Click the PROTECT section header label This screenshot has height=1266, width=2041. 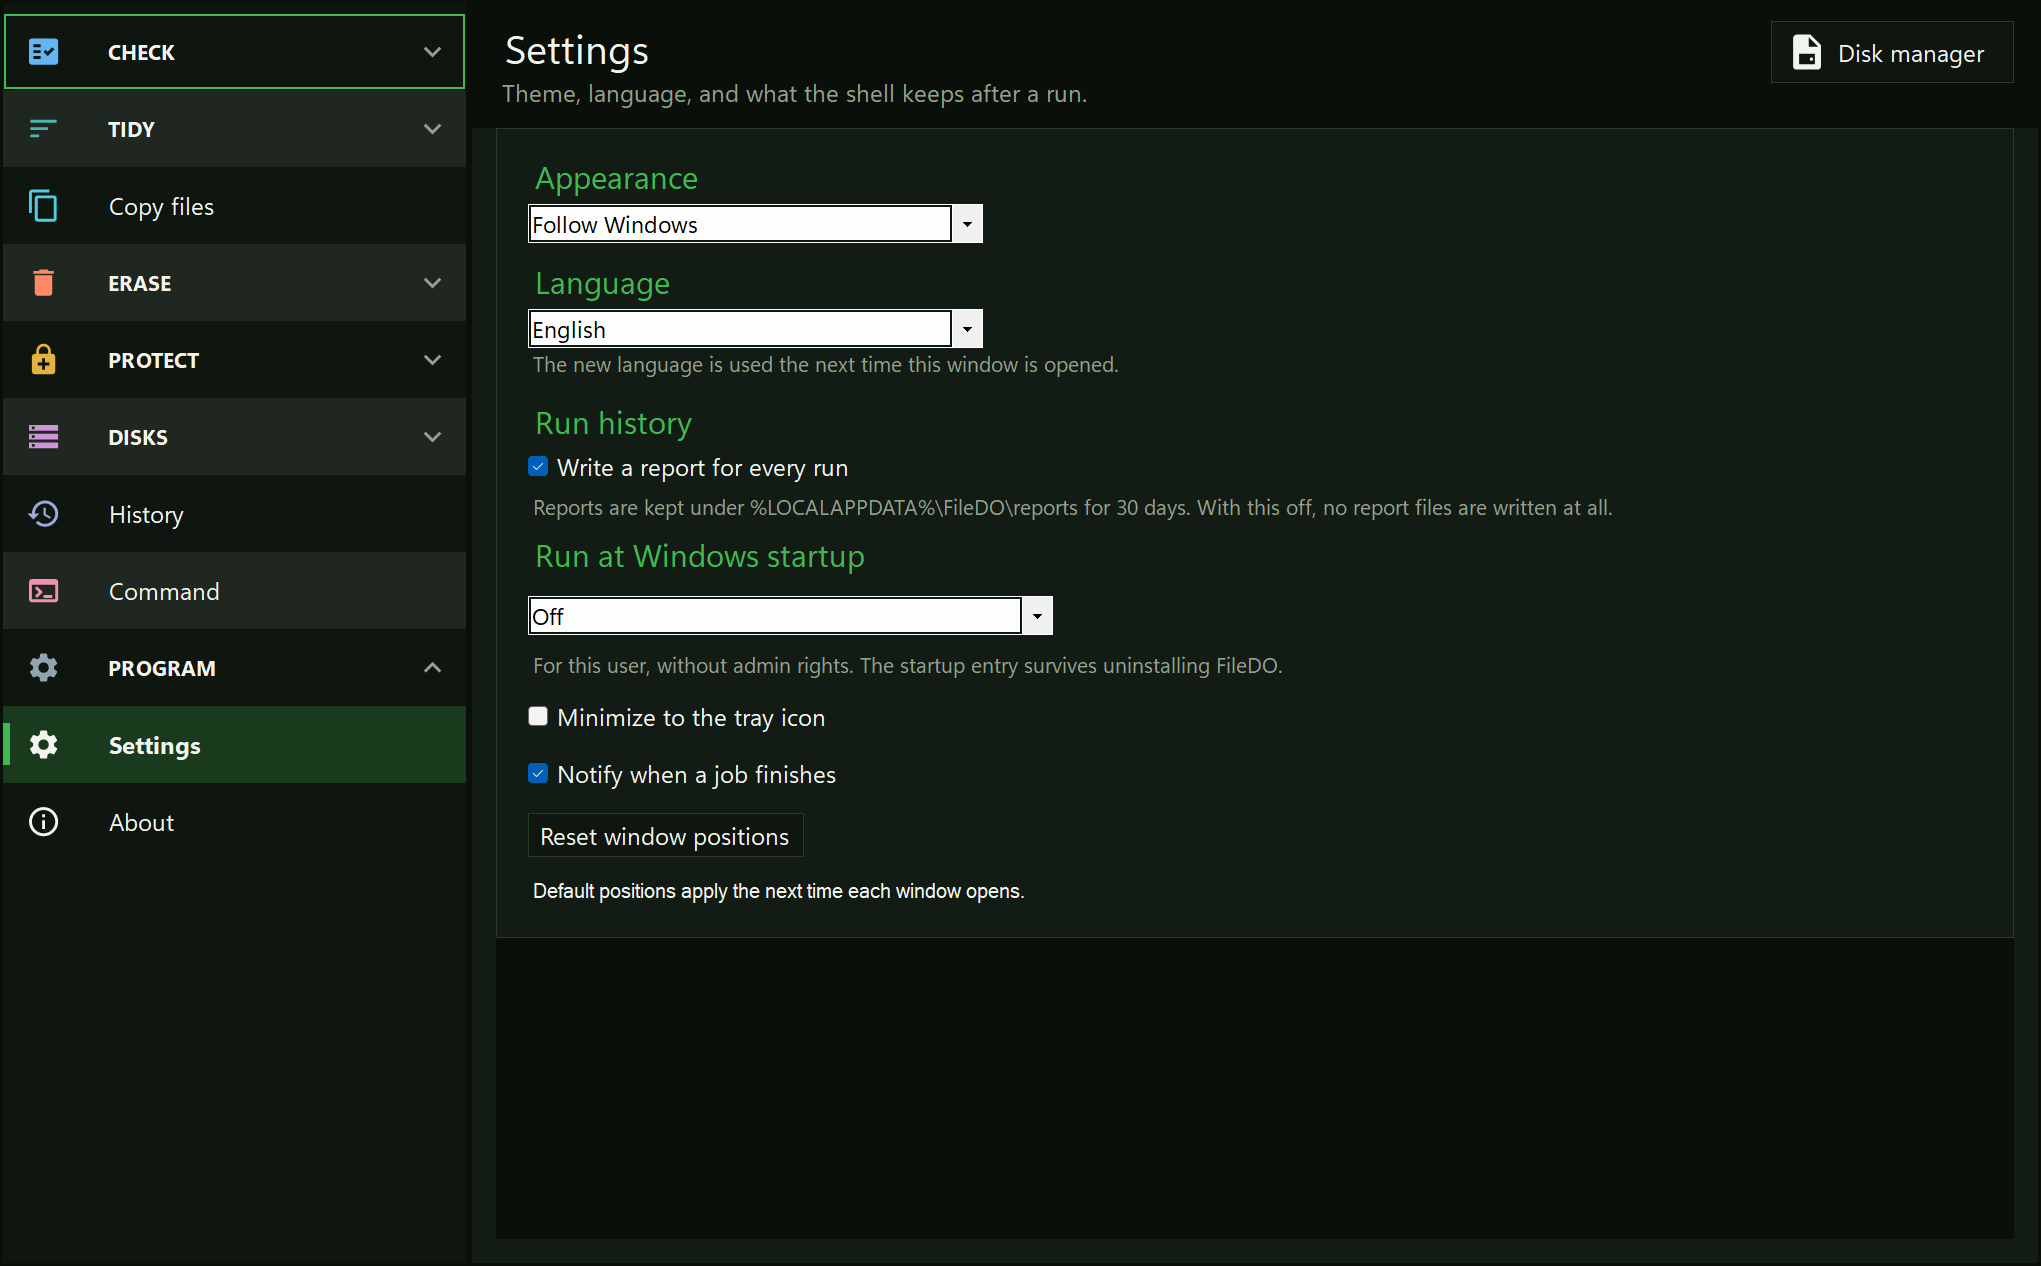pyautogui.click(x=154, y=361)
